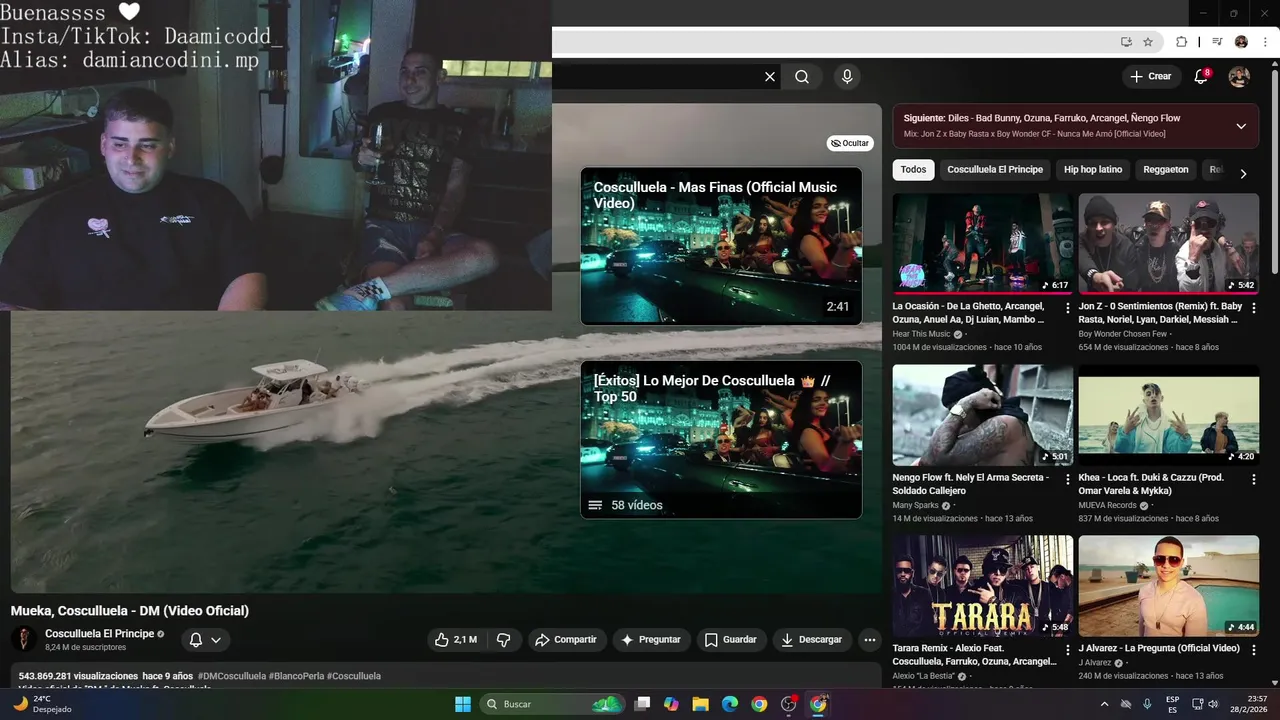The width and height of the screenshot is (1280, 720).
Task: Hide the suggested video cards with Ocultar
Action: [850, 143]
